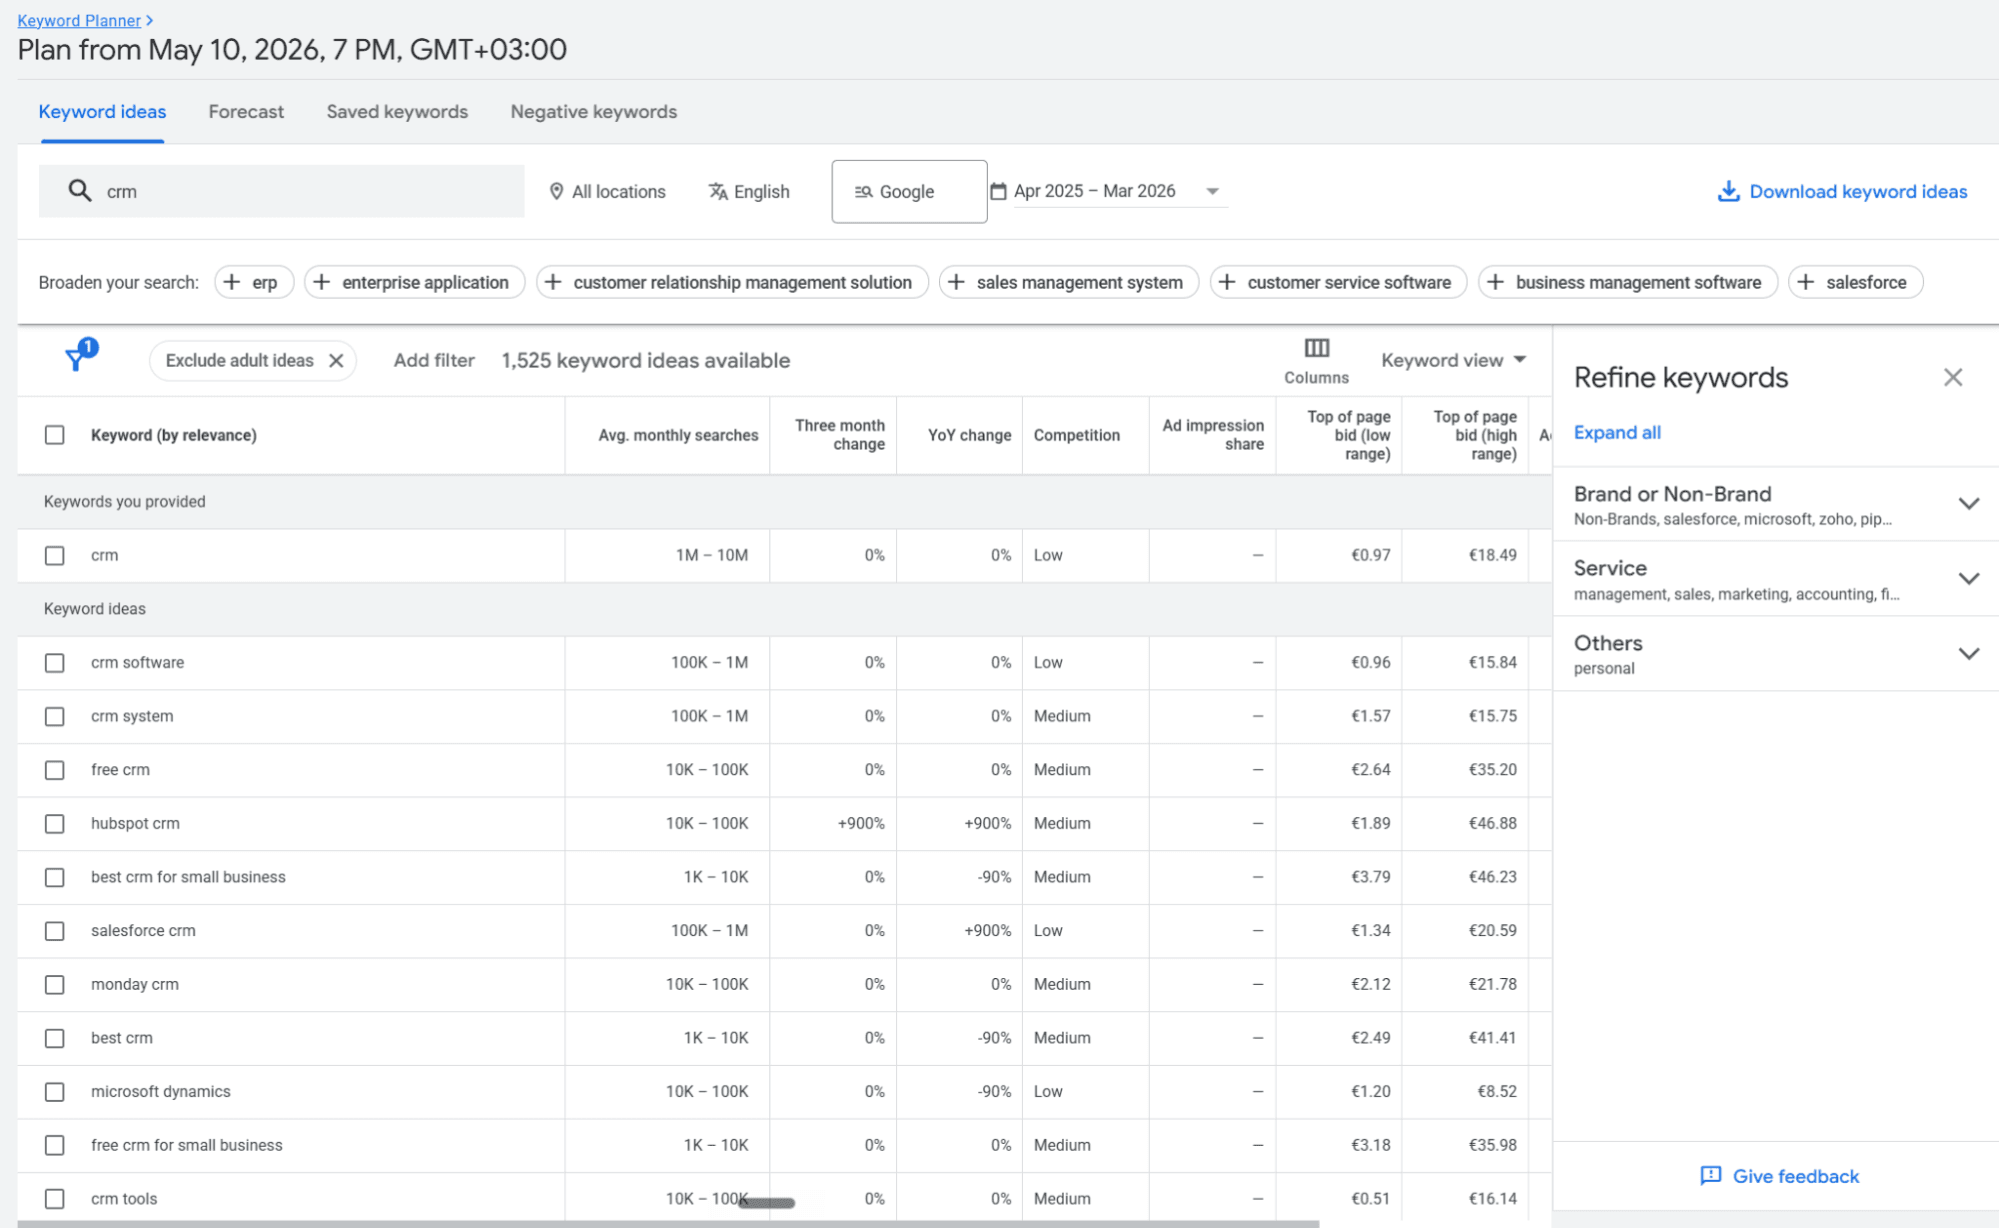Click the best crm keyword text
The width and height of the screenshot is (1999, 1228).
tap(122, 1038)
